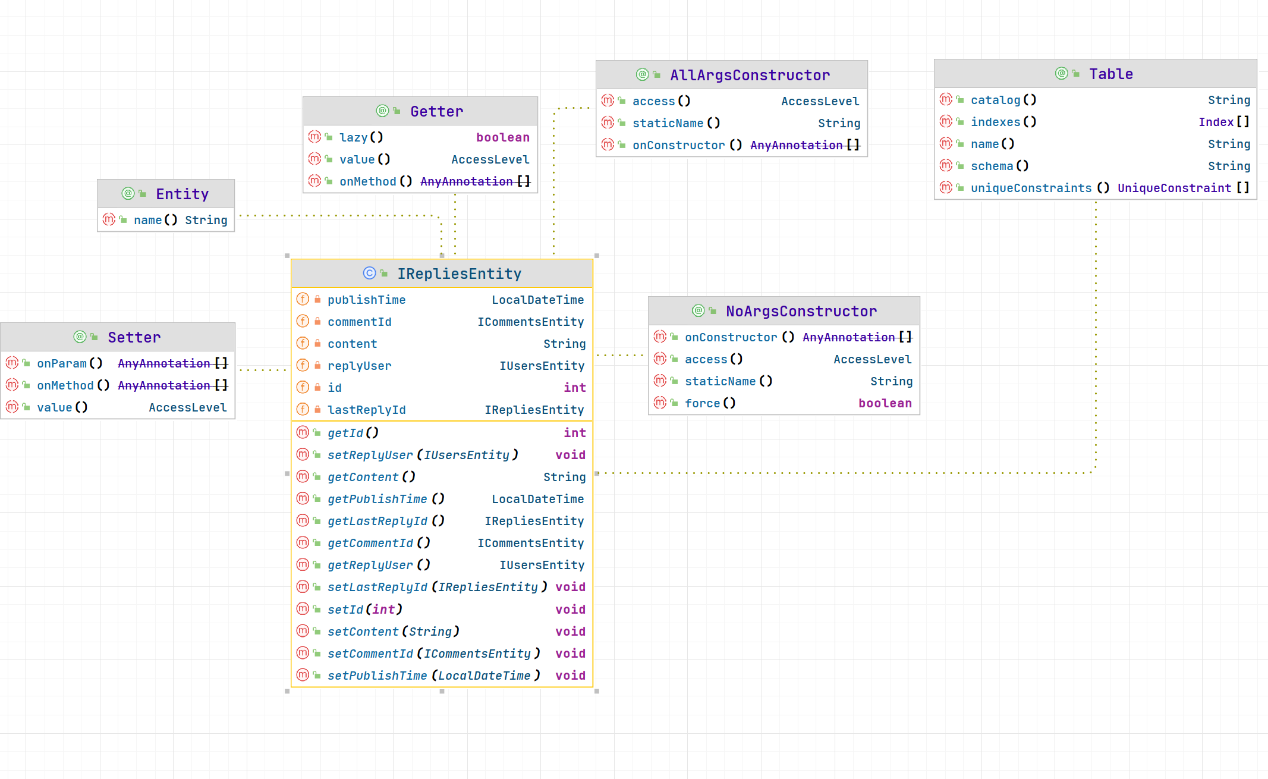The image size is (1268, 779).
Task: Click the method icon next to setPublishTime
Action: pos(302,675)
